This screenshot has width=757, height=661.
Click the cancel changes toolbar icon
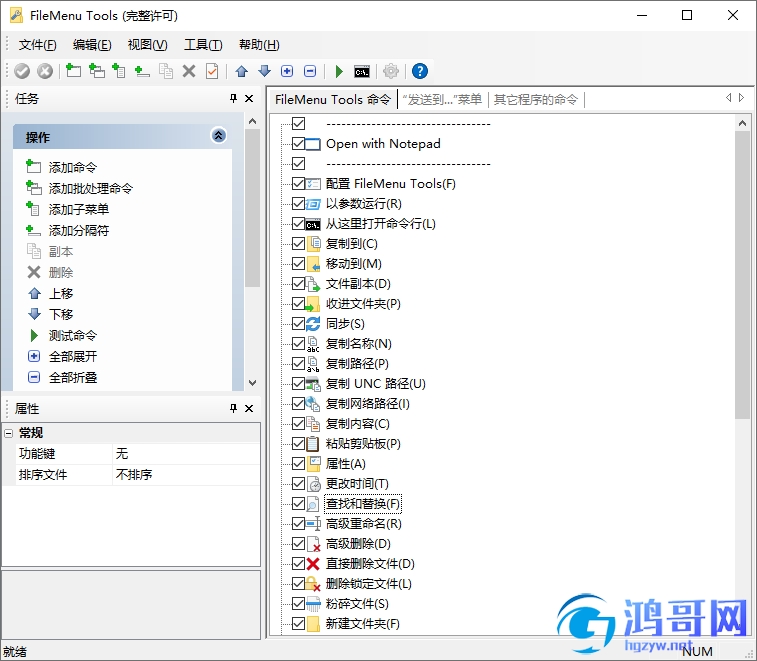[45, 71]
